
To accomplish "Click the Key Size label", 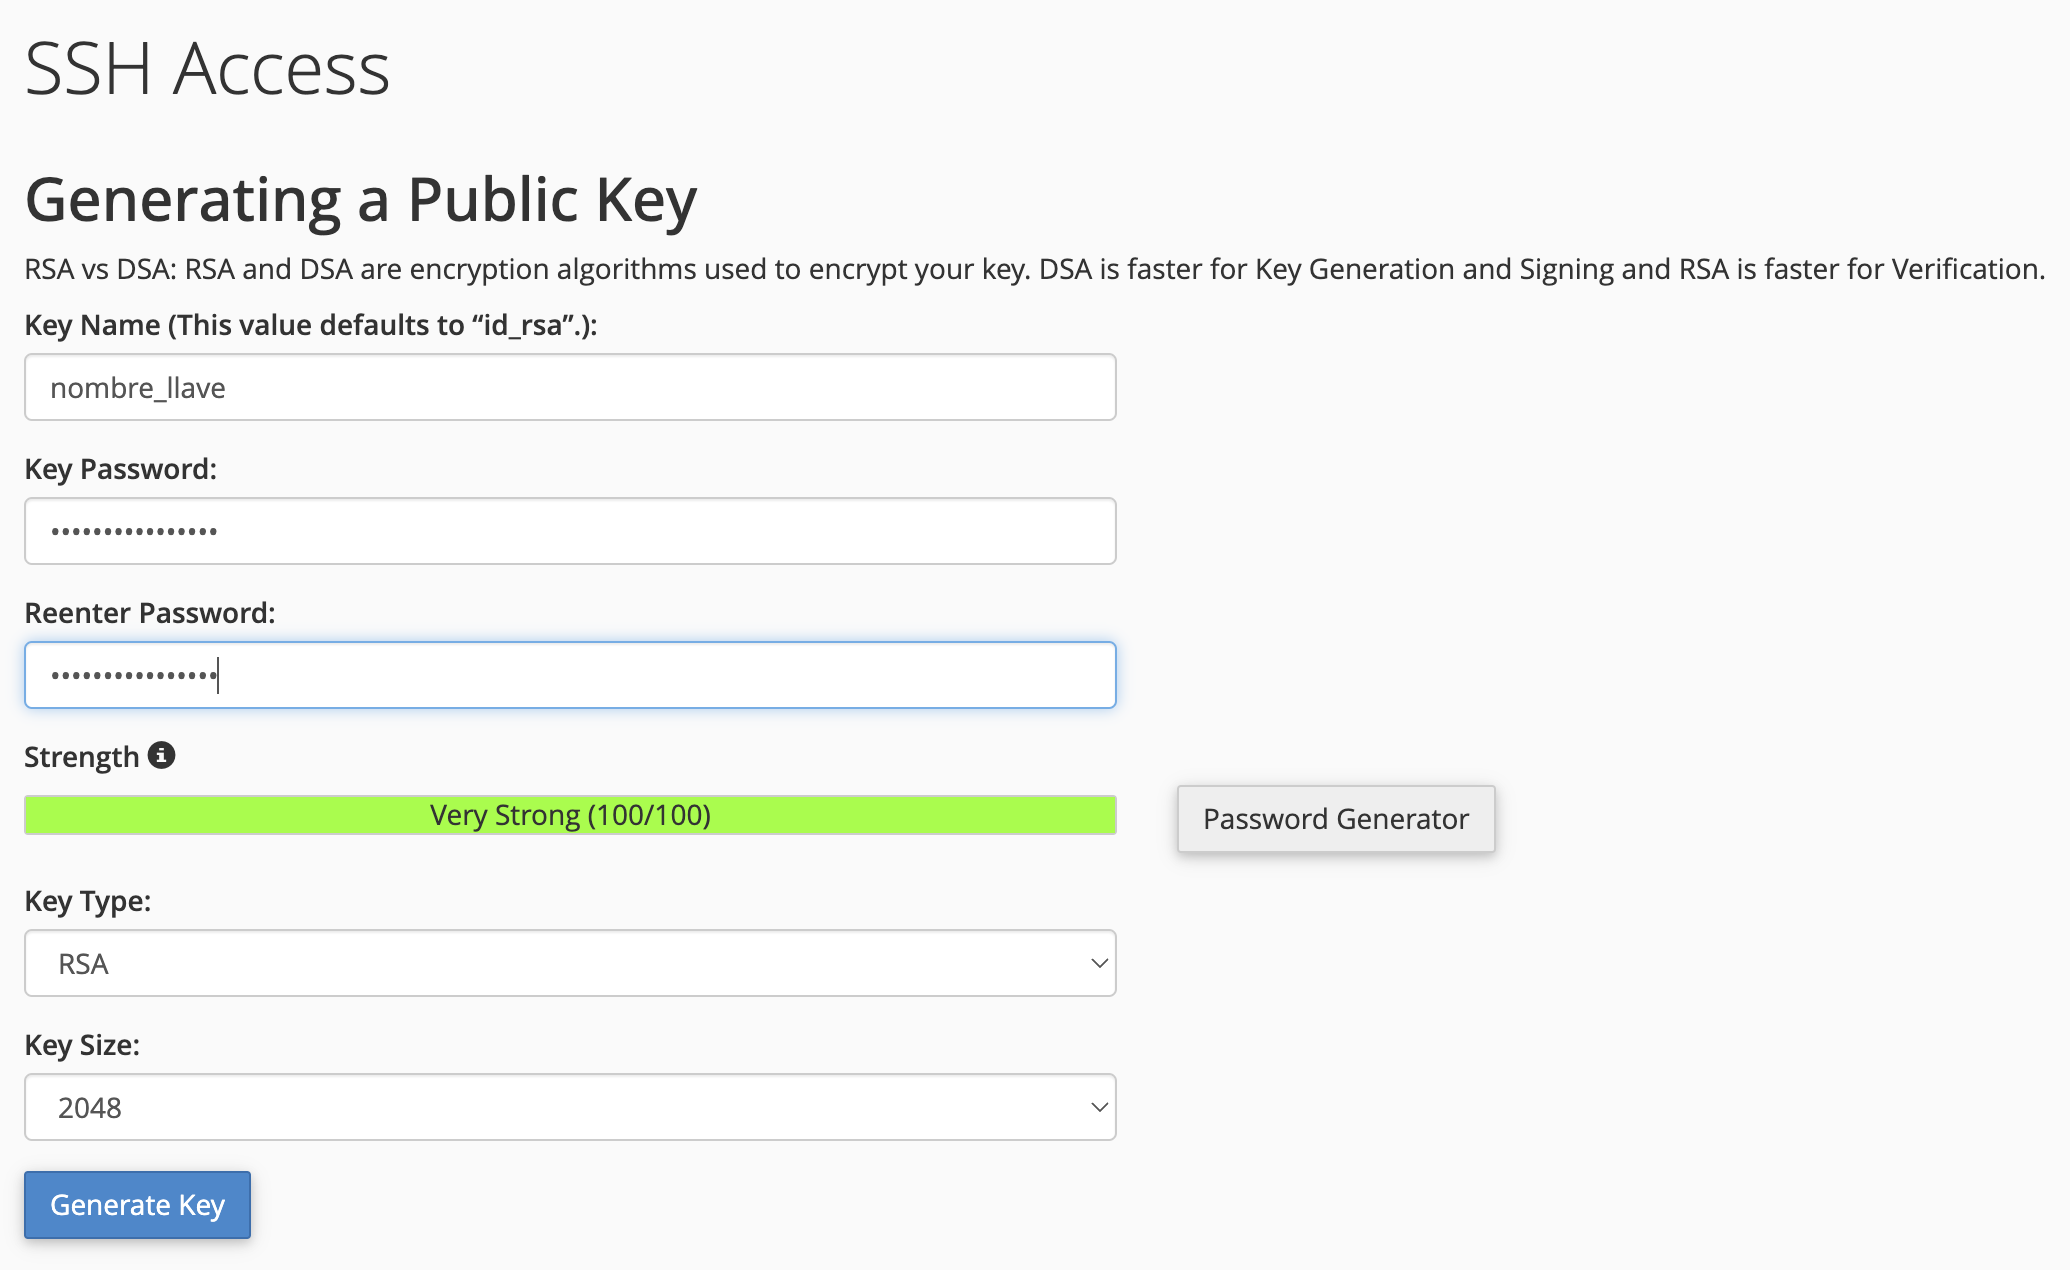I will 82,1045.
